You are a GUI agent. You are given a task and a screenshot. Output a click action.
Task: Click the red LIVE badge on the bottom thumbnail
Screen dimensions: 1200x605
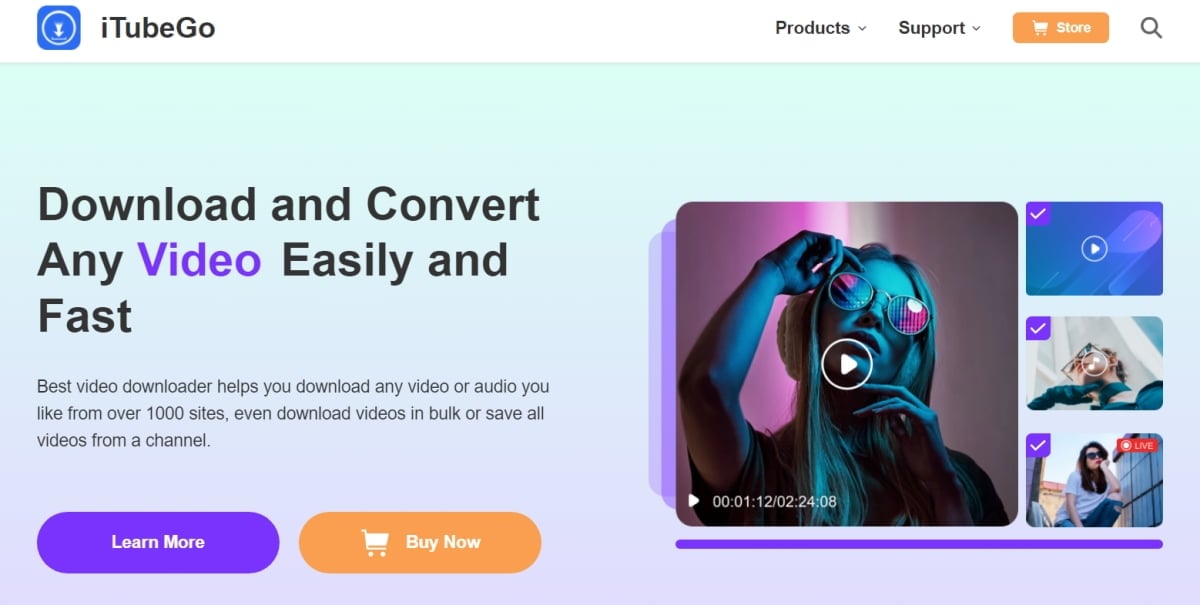(1138, 445)
